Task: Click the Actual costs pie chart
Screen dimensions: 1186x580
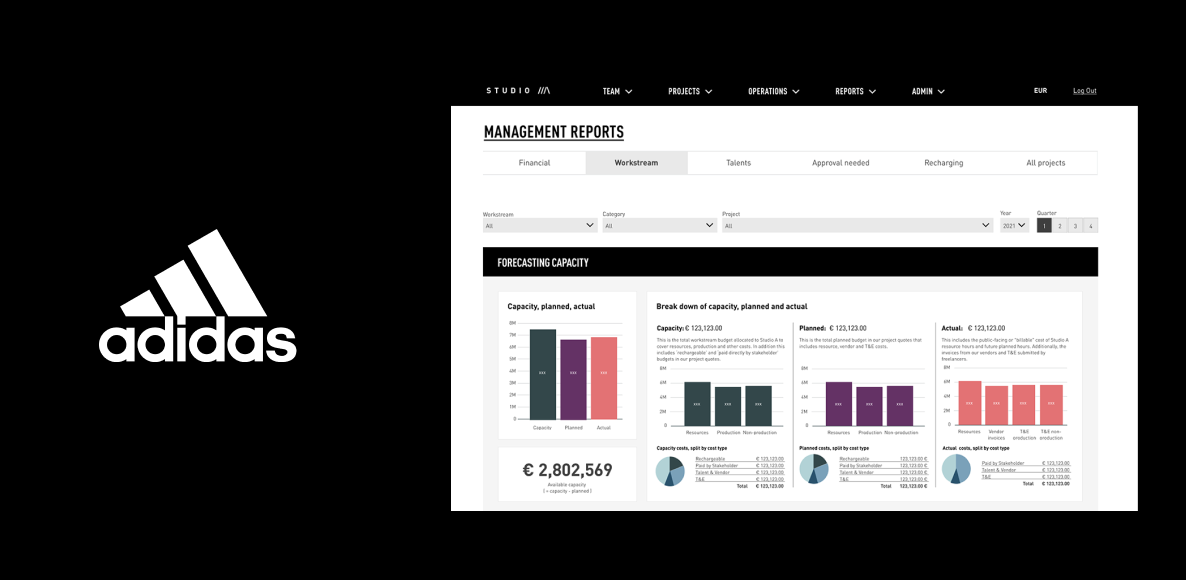Action: point(956,470)
